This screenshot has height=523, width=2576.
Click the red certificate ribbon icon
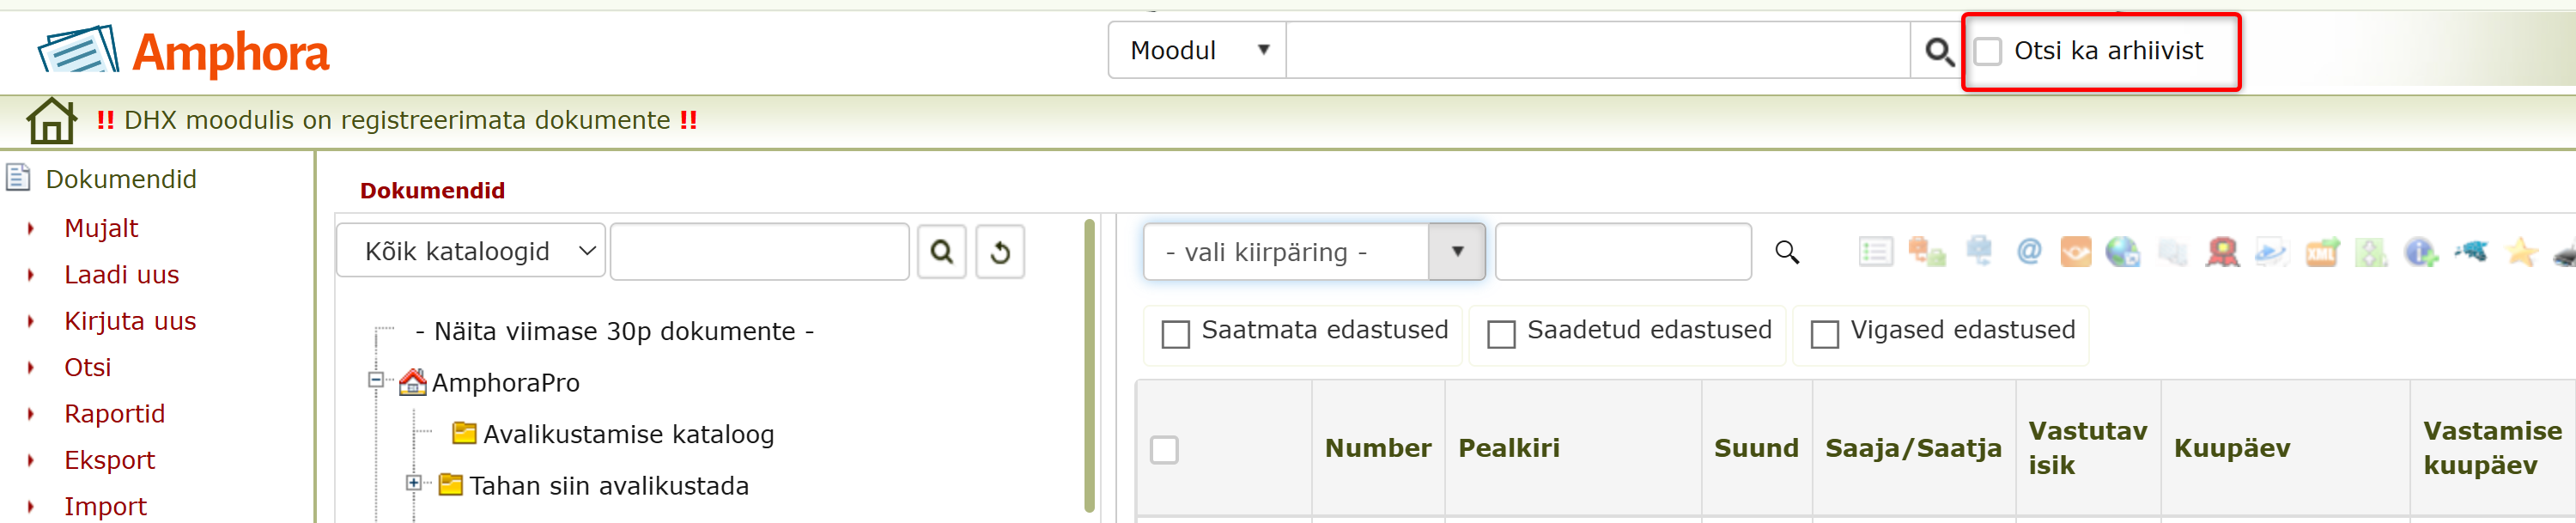coord(2222,252)
